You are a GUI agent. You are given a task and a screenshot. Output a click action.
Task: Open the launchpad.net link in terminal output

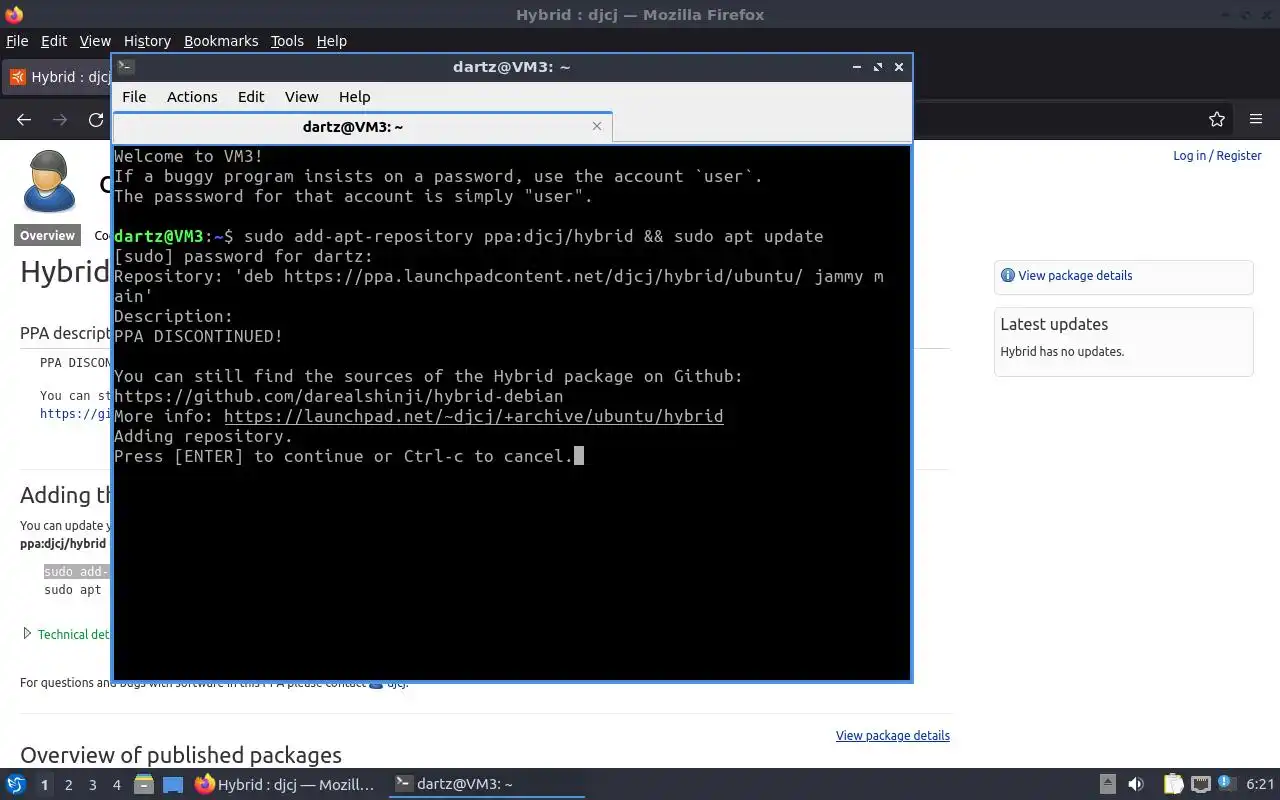pyautogui.click(x=473, y=416)
